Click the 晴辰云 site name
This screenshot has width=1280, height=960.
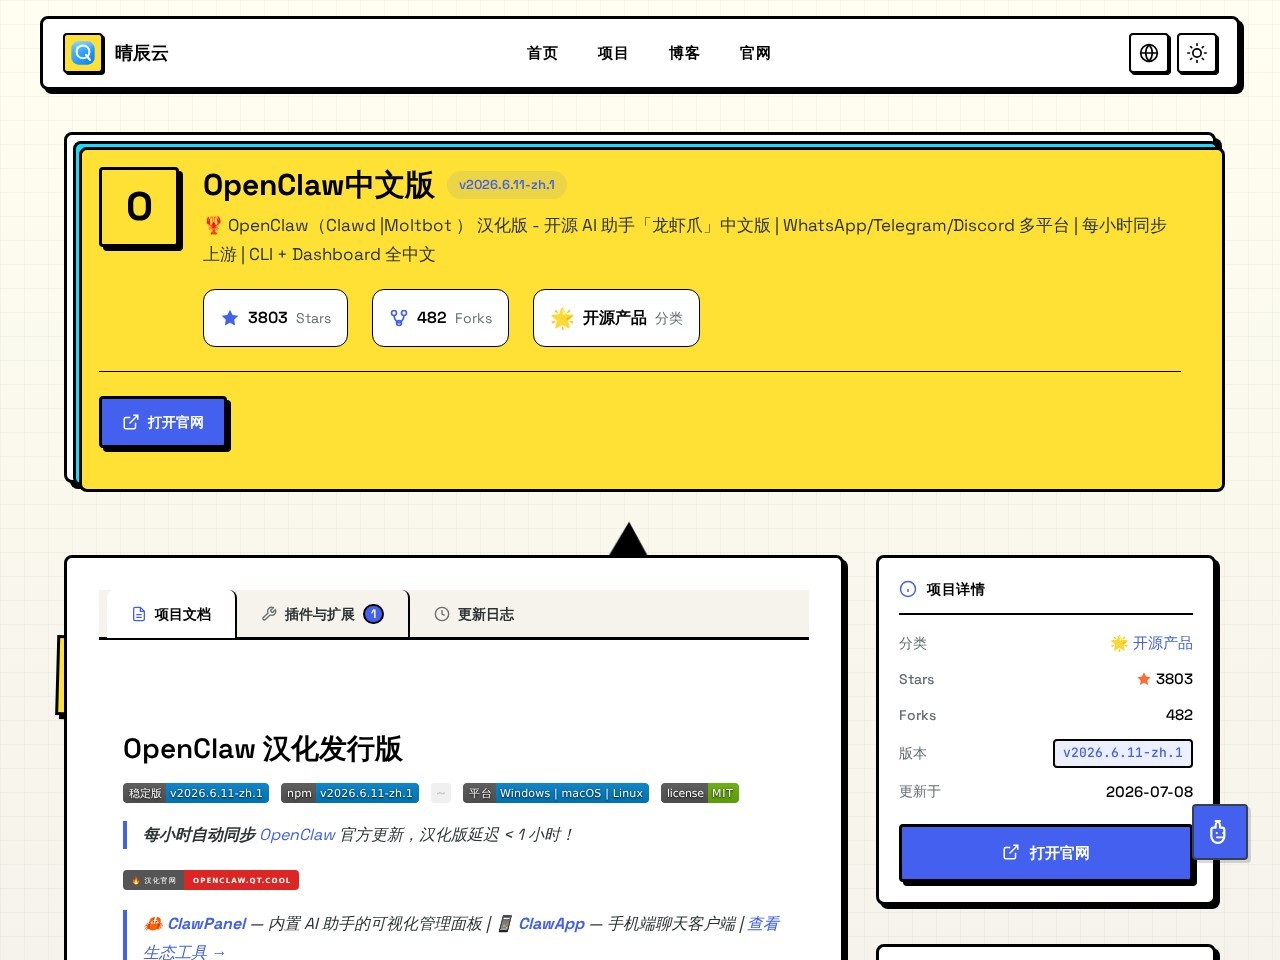coord(141,53)
